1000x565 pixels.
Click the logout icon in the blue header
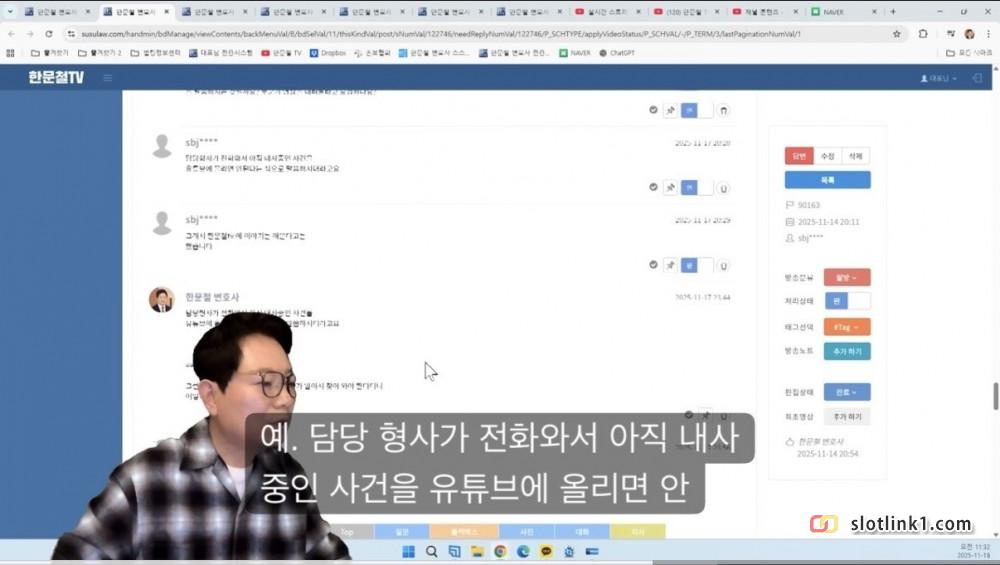(x=977, y=78)
